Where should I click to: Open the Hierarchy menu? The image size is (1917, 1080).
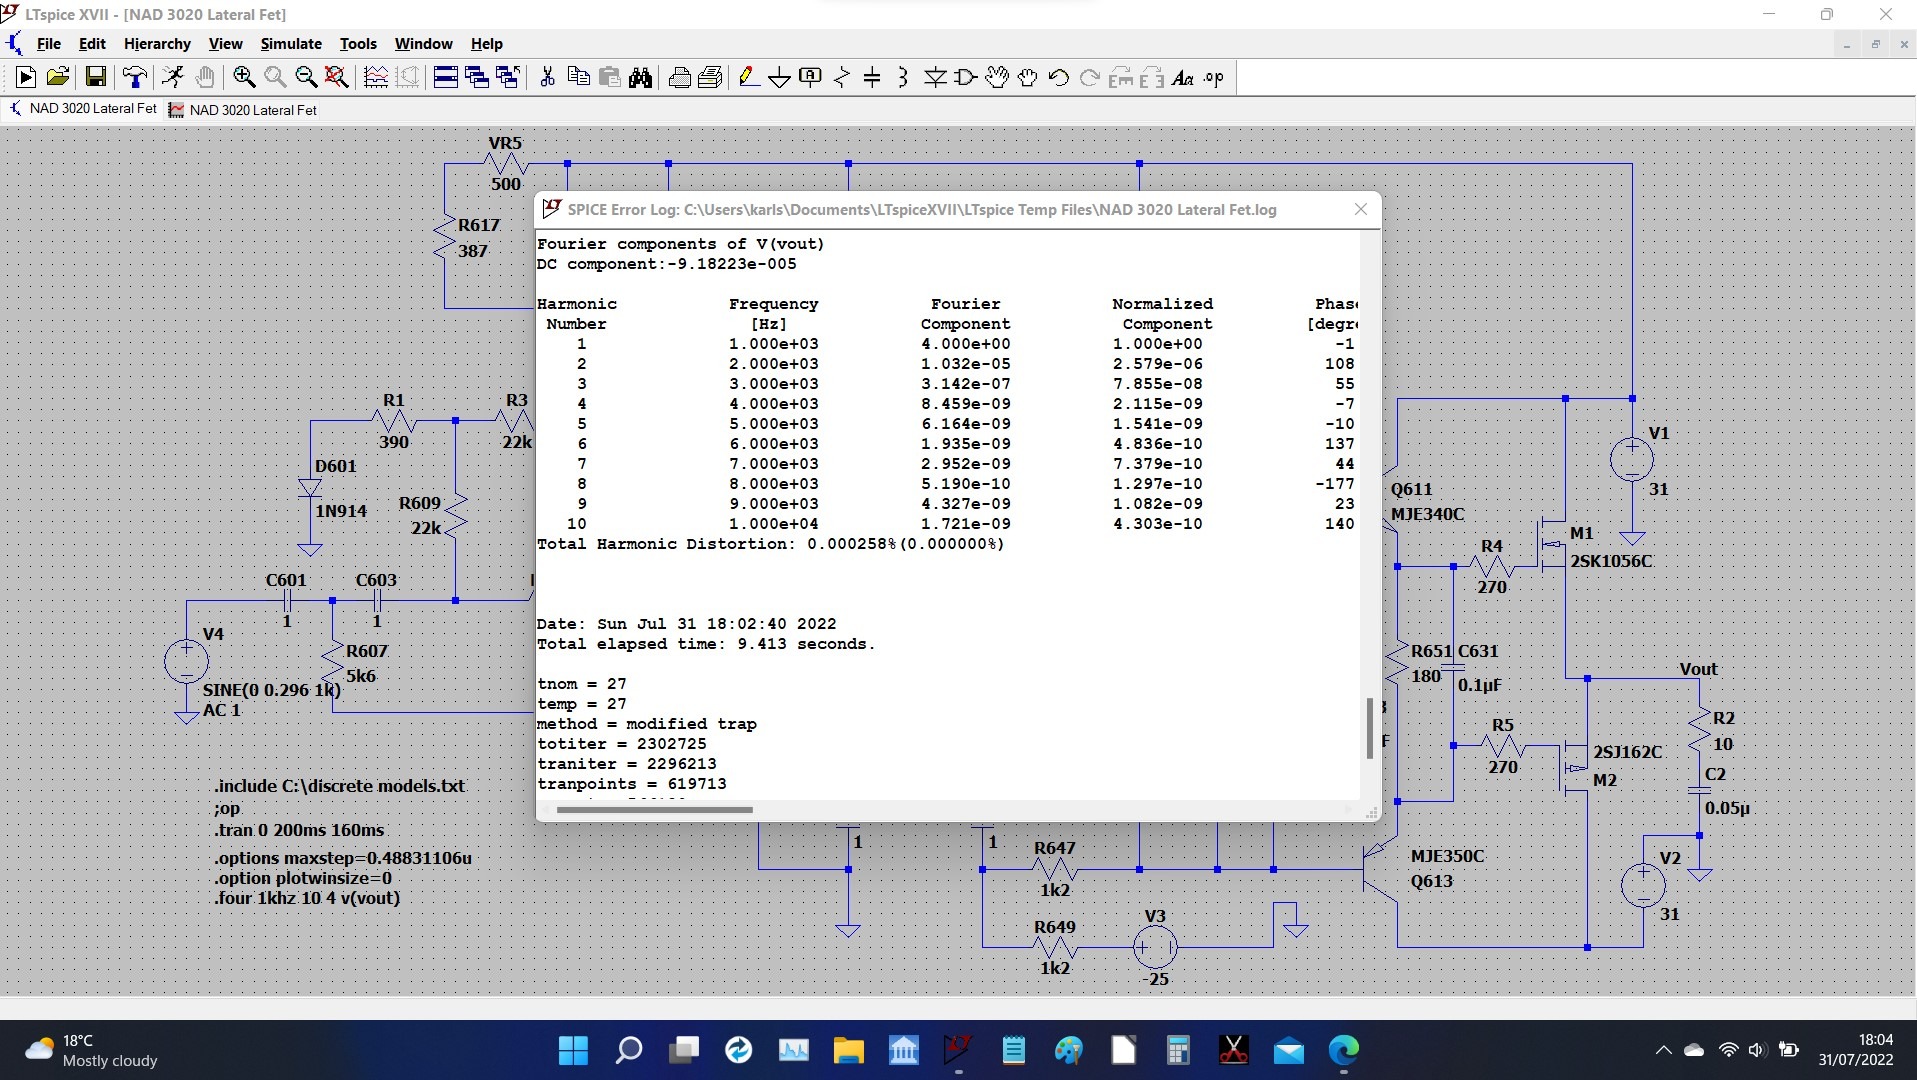click(x=157, y=44)
